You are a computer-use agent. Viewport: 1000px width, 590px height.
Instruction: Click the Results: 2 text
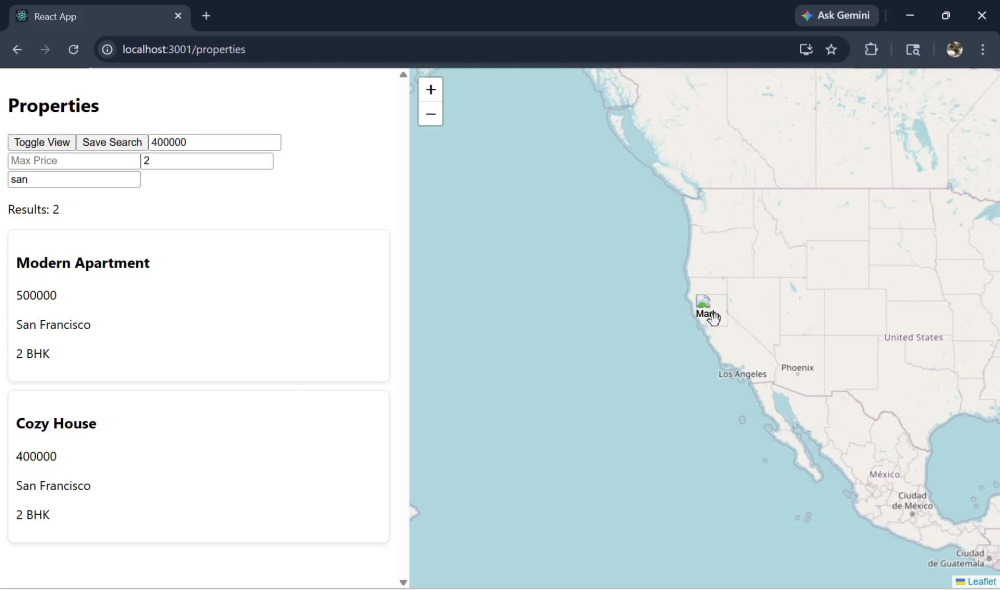[33, 209]
